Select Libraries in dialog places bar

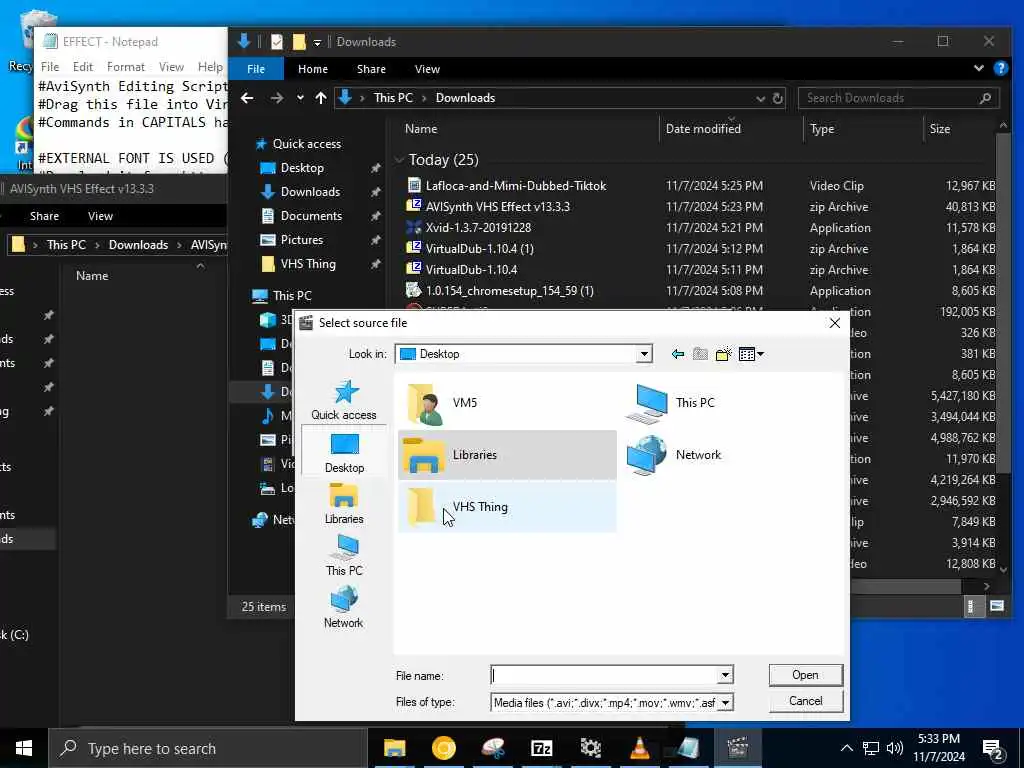coord(344,504)
